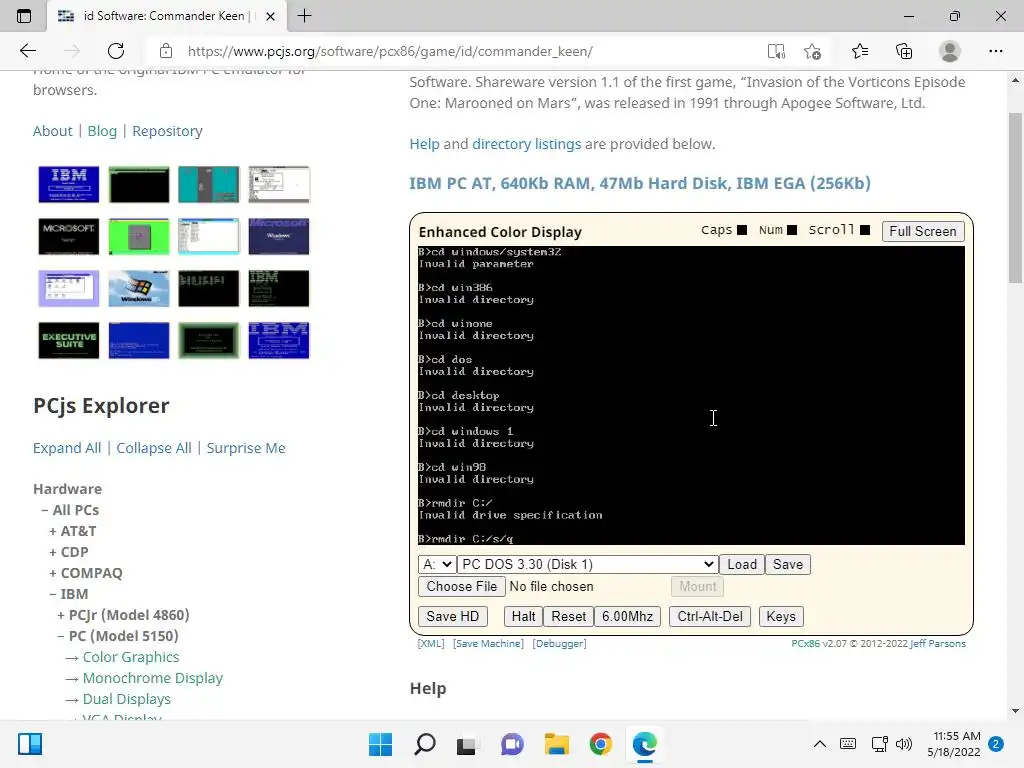Click the Save disk button

(788, 564)
